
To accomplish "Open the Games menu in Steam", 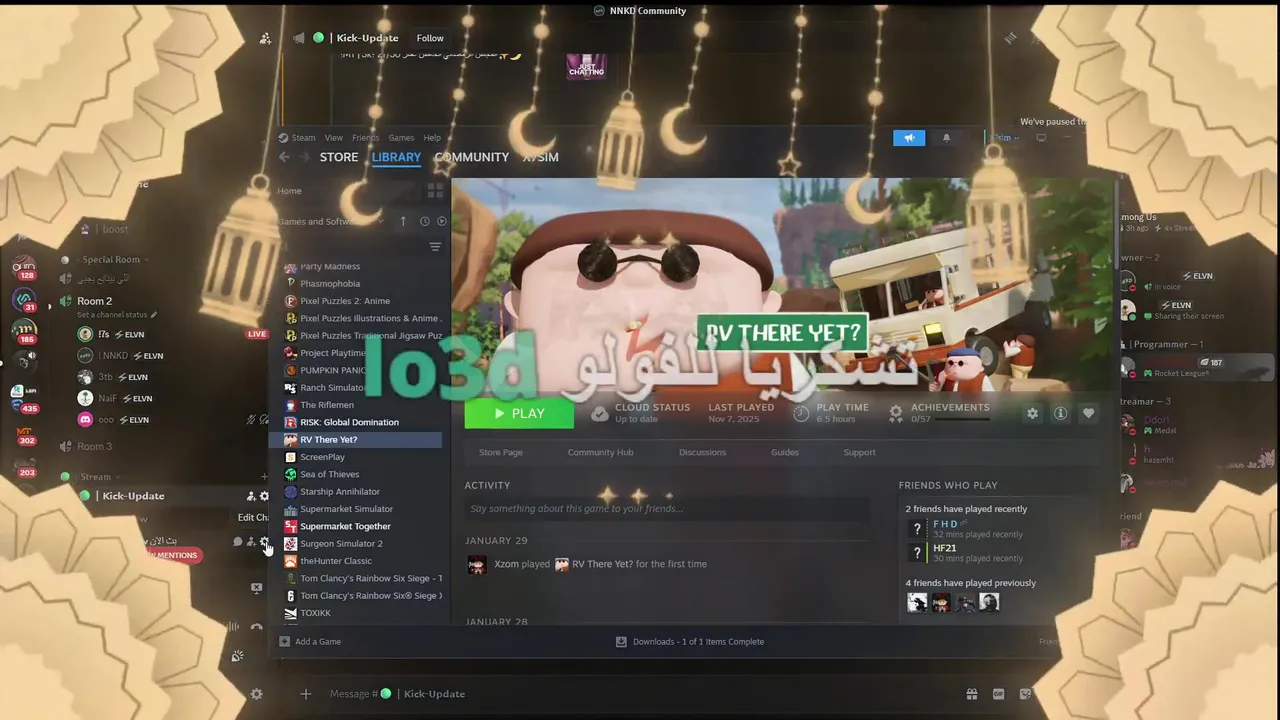I will 401,138.
